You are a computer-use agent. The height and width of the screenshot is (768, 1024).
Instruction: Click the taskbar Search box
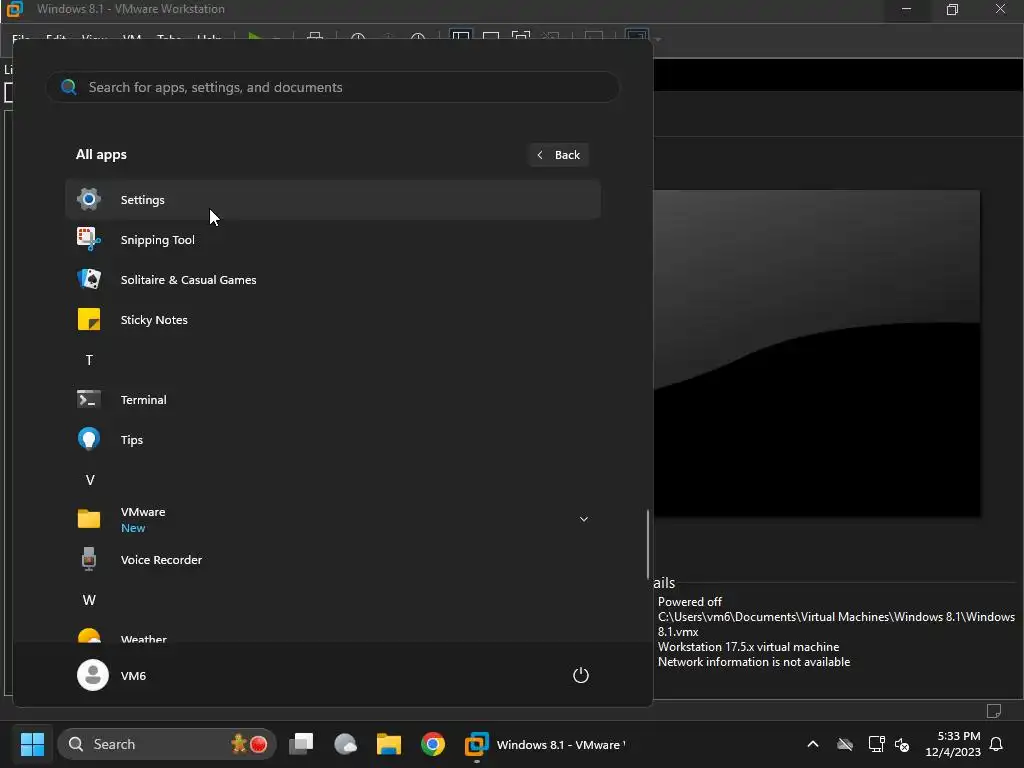[x=167, y=744]
